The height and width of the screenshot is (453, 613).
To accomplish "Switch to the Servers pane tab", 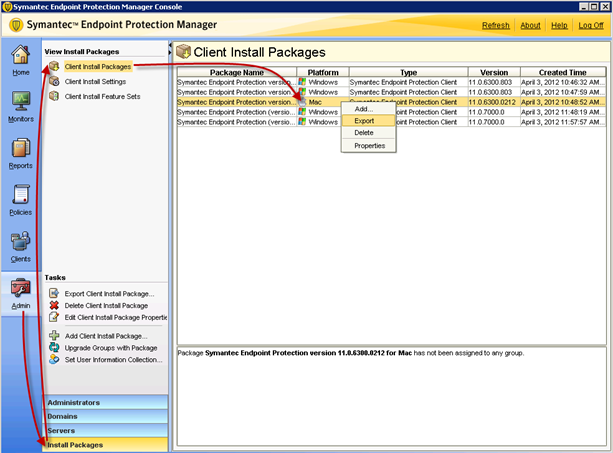I will pyautogui.click(x=105, y=430).
